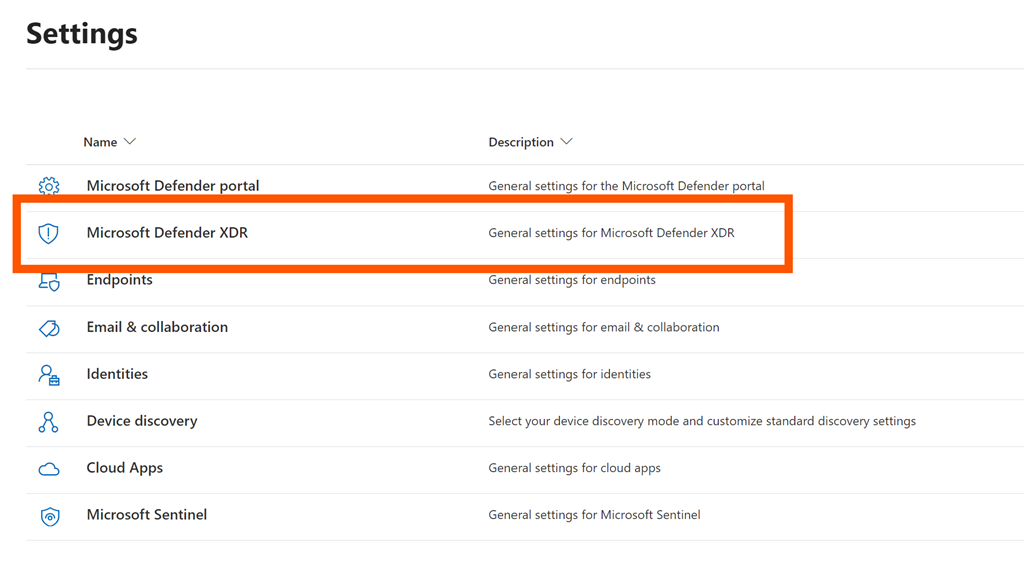Expand the Description column sort chevron
Image resolution: width=1024 pixels, height=568 pixels.
(567, 142)
